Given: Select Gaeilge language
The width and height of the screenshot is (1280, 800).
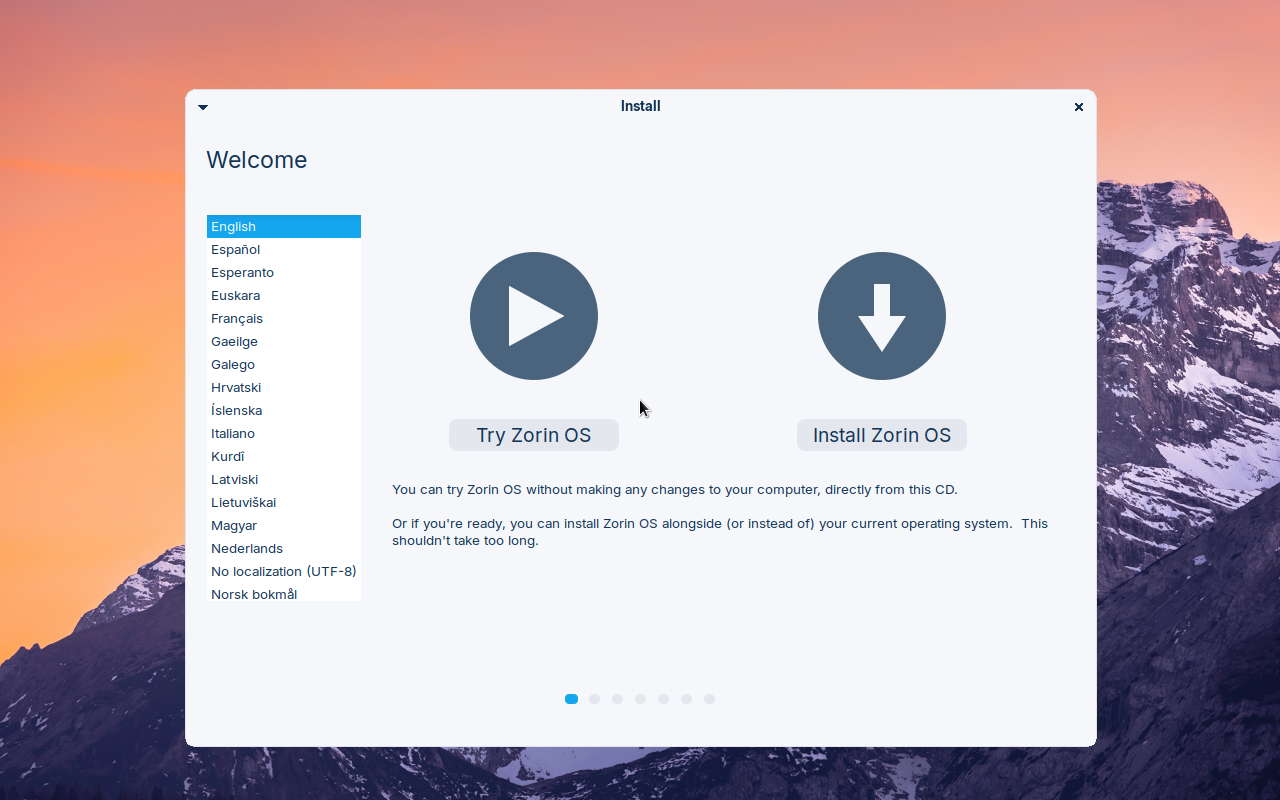Looking at the screenshot, I should (284, 341).
